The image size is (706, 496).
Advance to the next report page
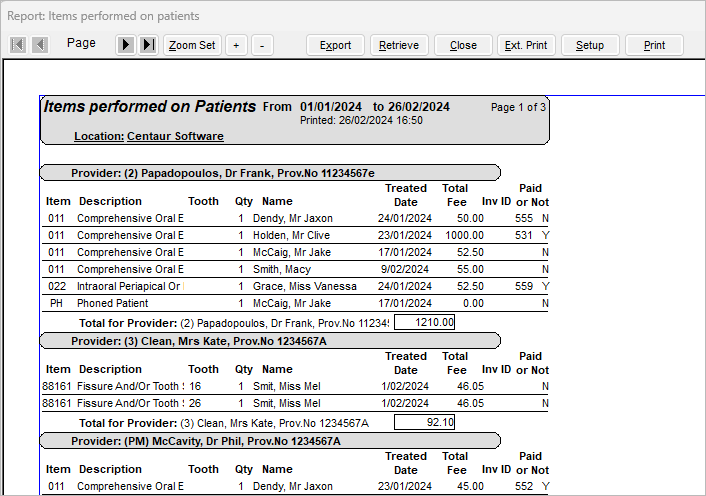tap(126, 45)
